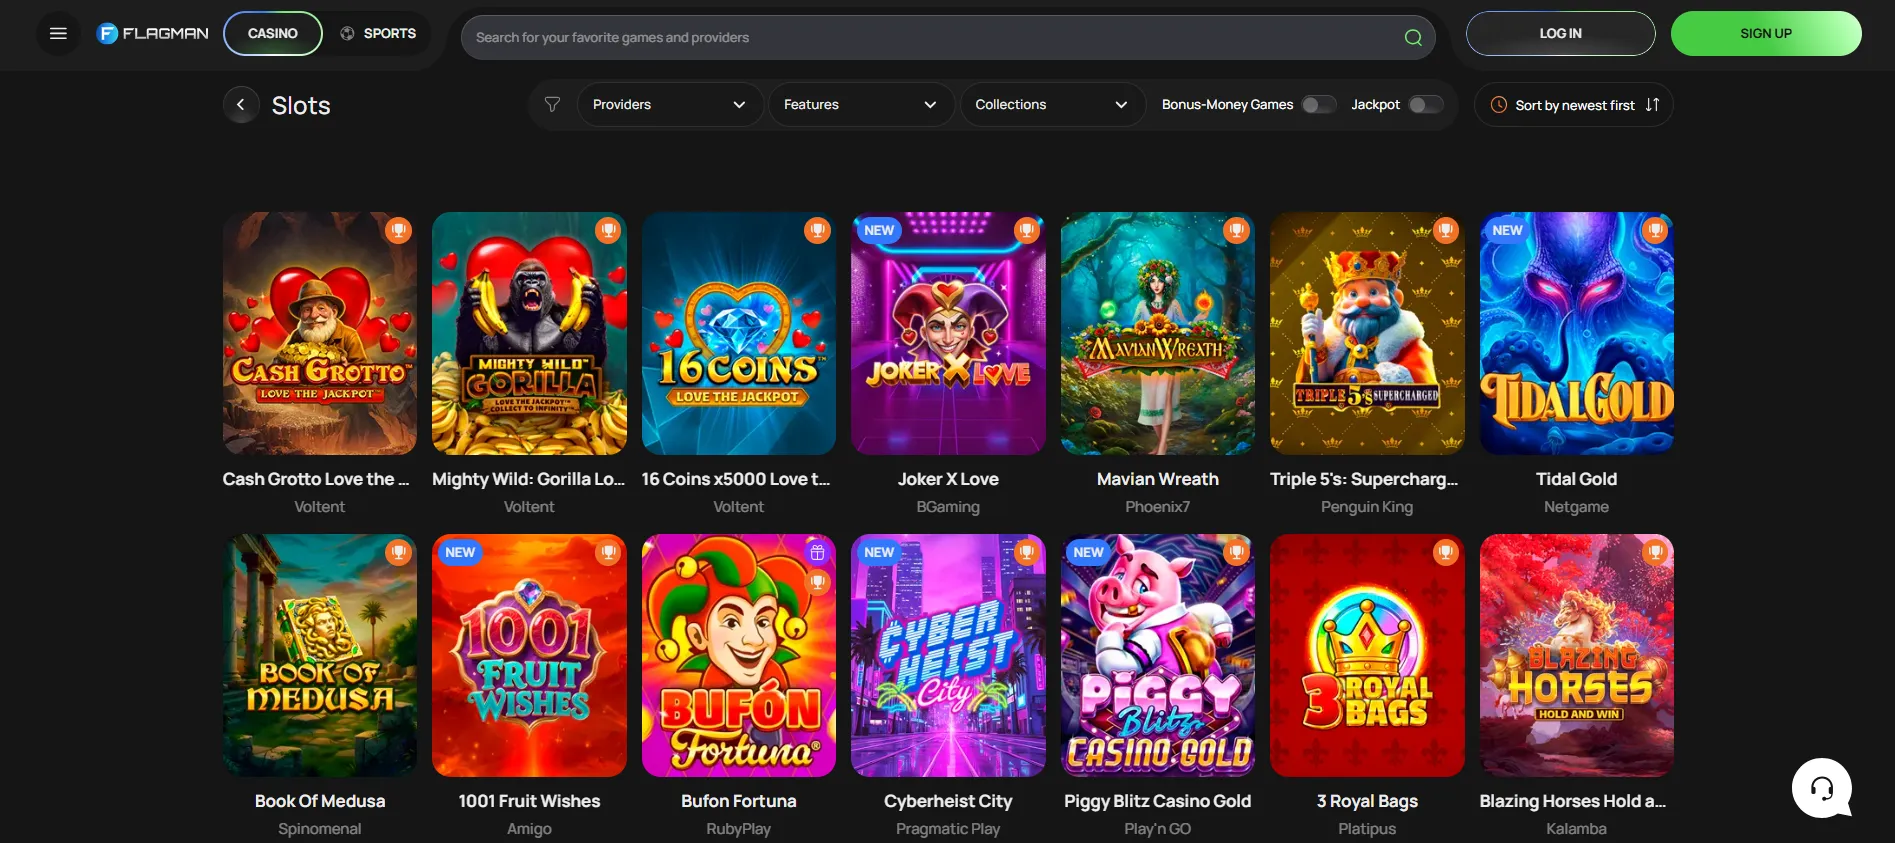Click the search magnifier icon
This screenshot has height=843, width=1895.
pyautogui.click(x=1413, y=37)
